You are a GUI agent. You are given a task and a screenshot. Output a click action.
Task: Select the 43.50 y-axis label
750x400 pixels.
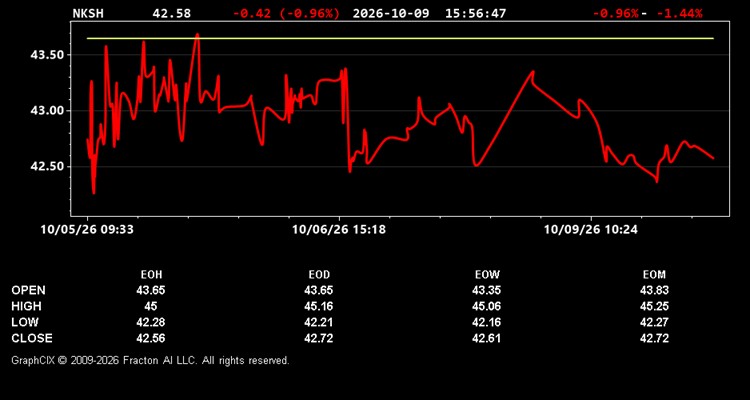click(47, 55)
